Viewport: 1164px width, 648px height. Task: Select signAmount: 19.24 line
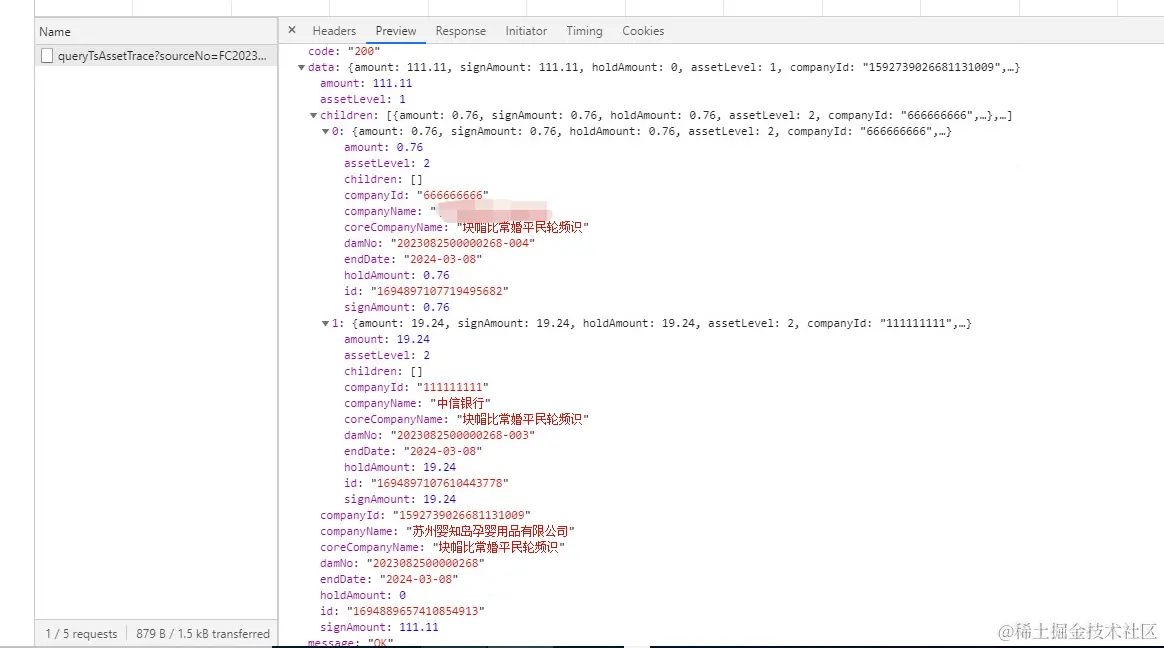point(399,500)
